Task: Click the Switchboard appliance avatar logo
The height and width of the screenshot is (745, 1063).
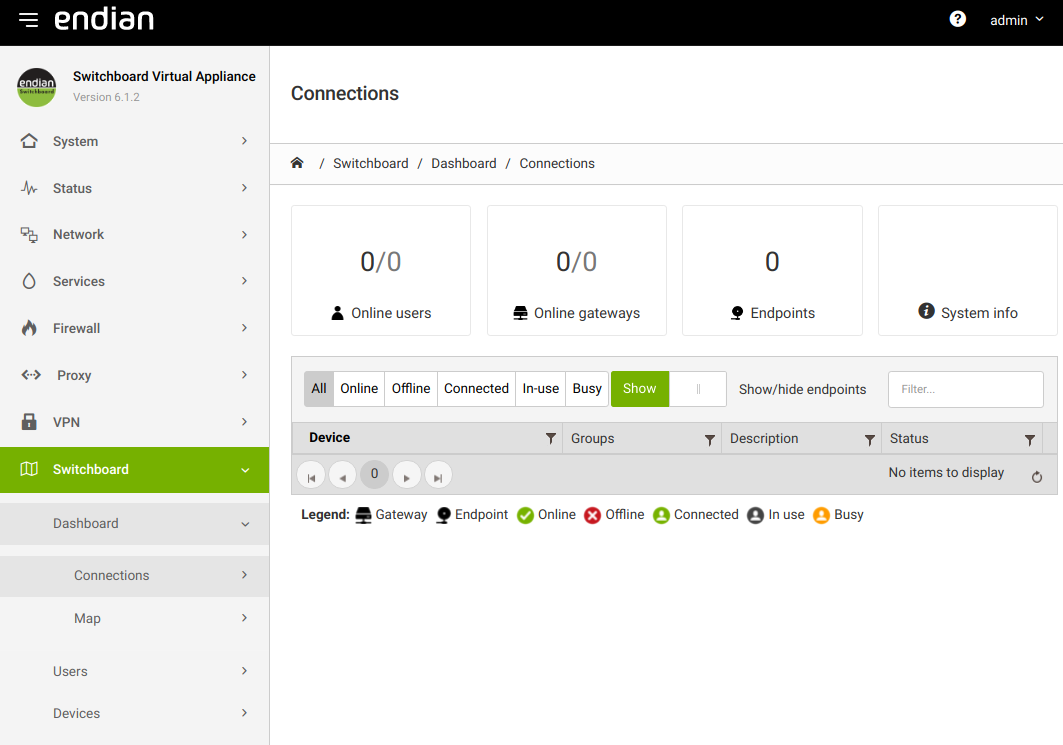Action: [37, 87]
